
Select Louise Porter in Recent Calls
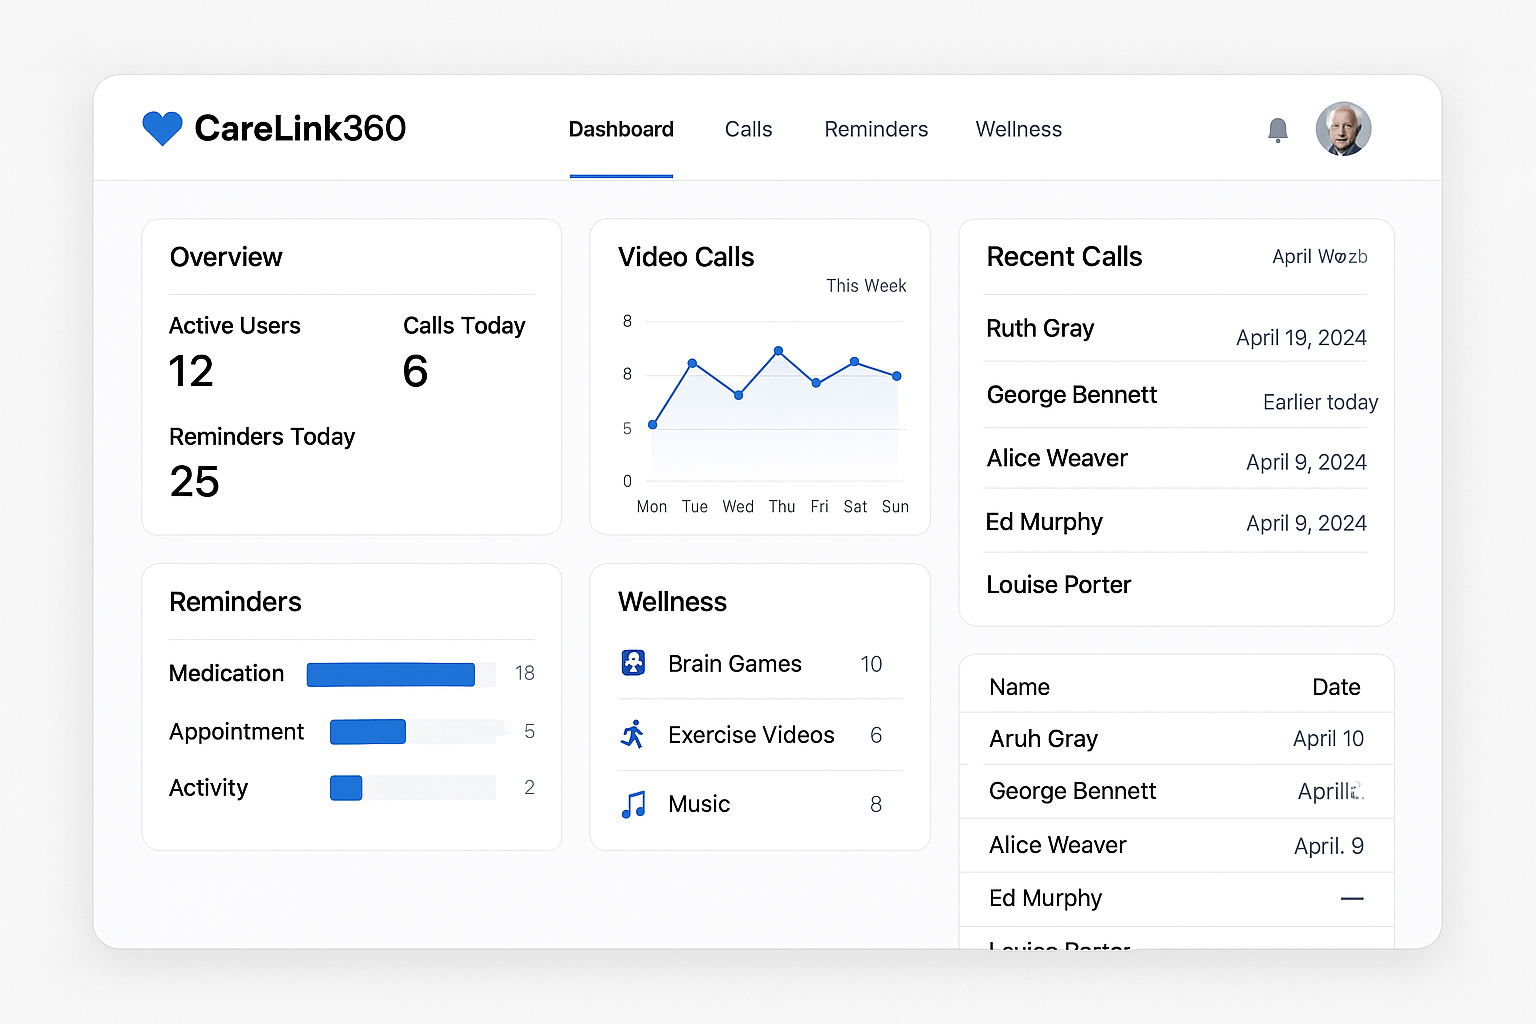pyautogui.click(x=1058, y=585)
